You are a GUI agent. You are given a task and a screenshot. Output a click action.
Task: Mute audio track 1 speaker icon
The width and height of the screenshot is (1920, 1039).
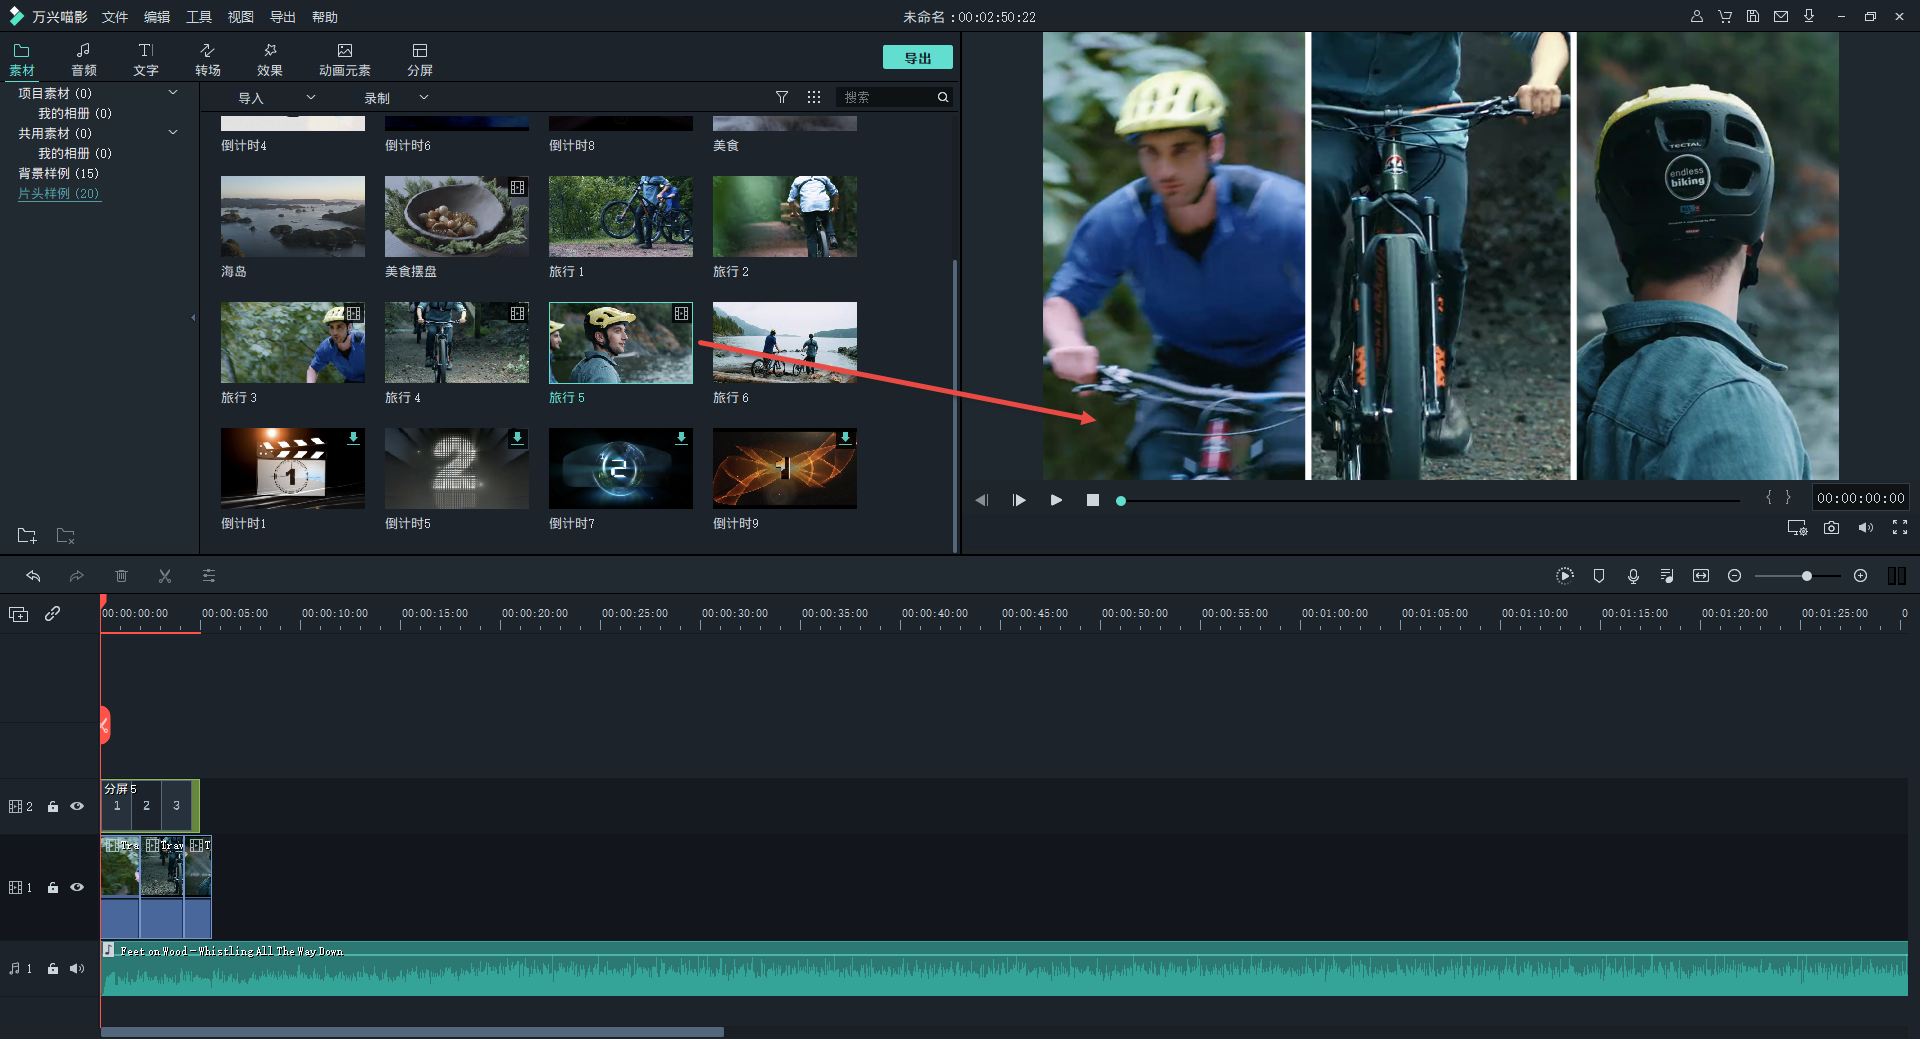tap(77, 969)
